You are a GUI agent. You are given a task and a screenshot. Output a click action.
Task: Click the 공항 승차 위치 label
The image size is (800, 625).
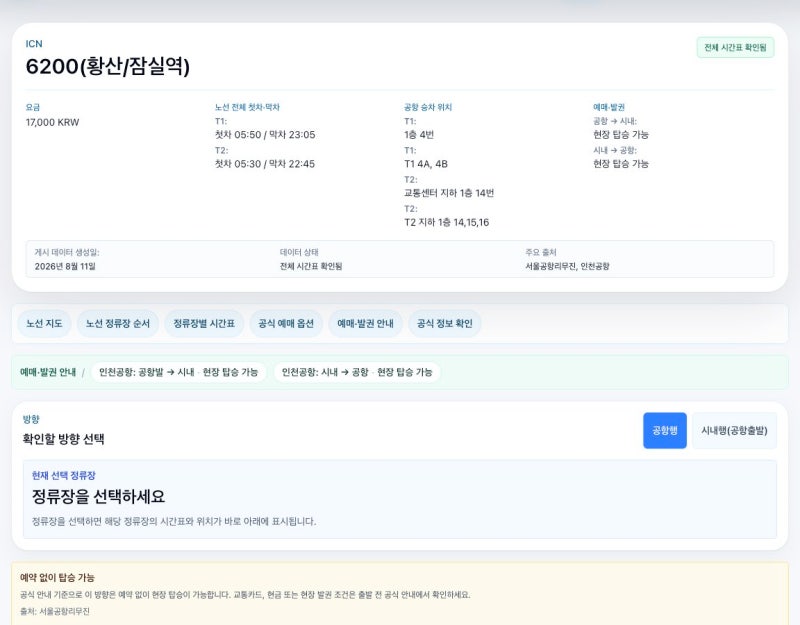[x=428, y=107]
